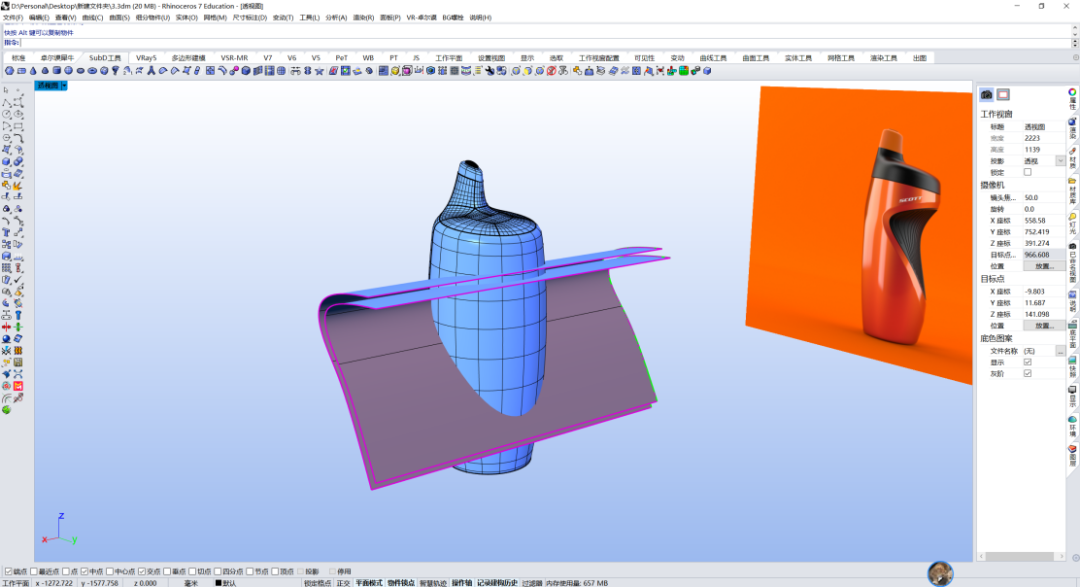Click the 操作轴 gumball status button

pyautogui.click(x=461, y=583)
